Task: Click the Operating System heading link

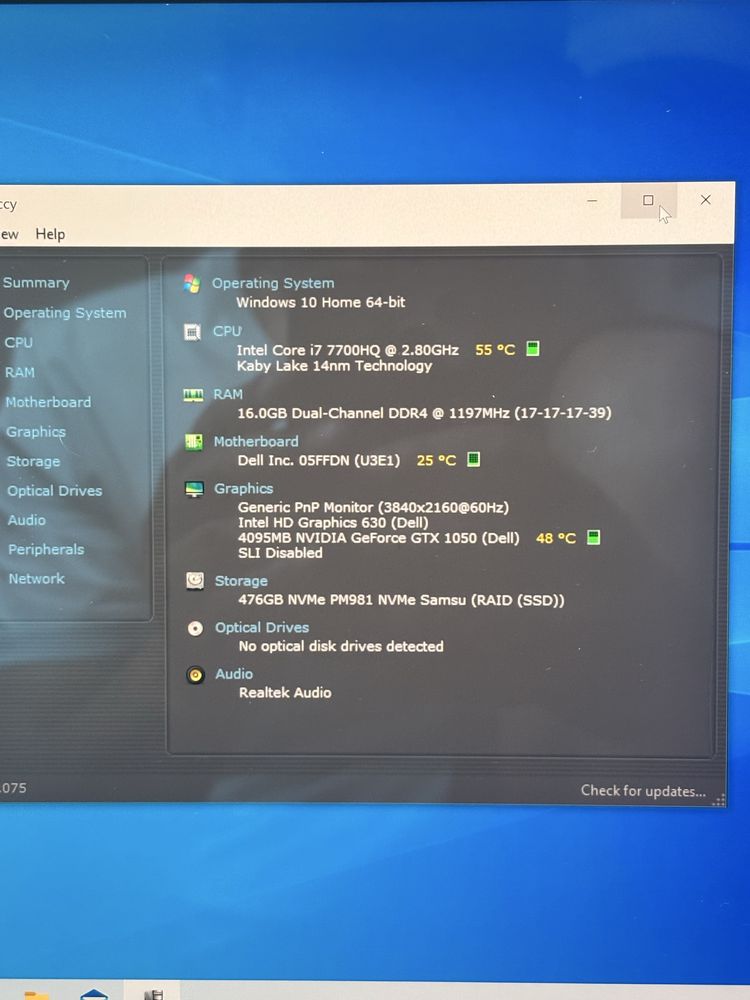Action: coord(273,283)
